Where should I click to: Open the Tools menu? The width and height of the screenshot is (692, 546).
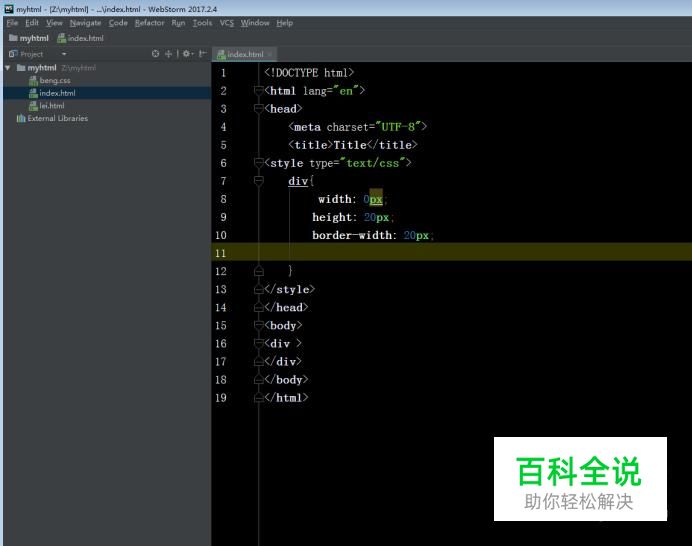[x=202, y=23]
